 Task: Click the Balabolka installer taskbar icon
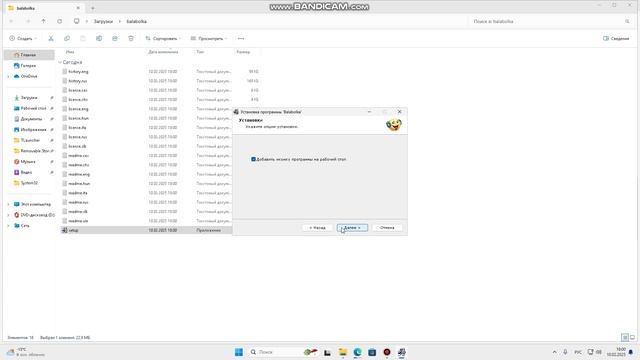pos(402,352)
